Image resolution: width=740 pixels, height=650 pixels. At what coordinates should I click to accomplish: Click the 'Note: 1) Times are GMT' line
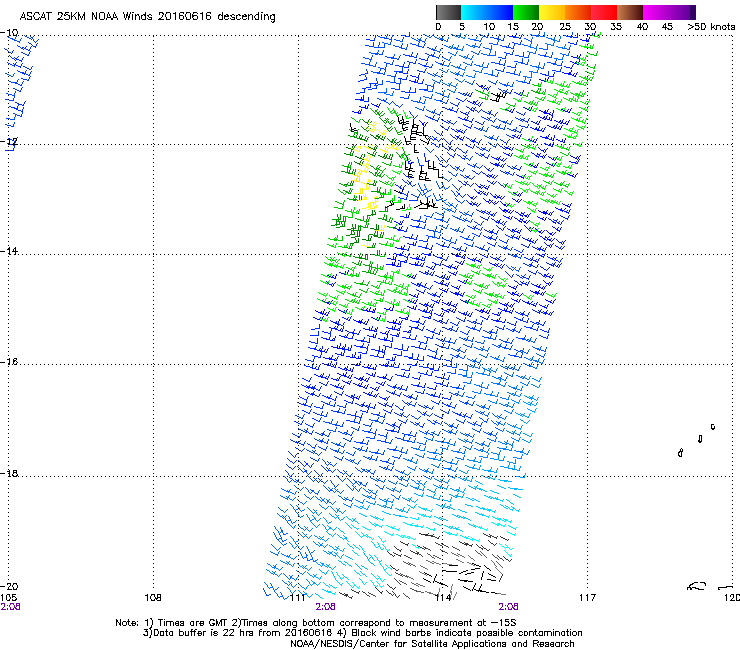click(316, 623)
